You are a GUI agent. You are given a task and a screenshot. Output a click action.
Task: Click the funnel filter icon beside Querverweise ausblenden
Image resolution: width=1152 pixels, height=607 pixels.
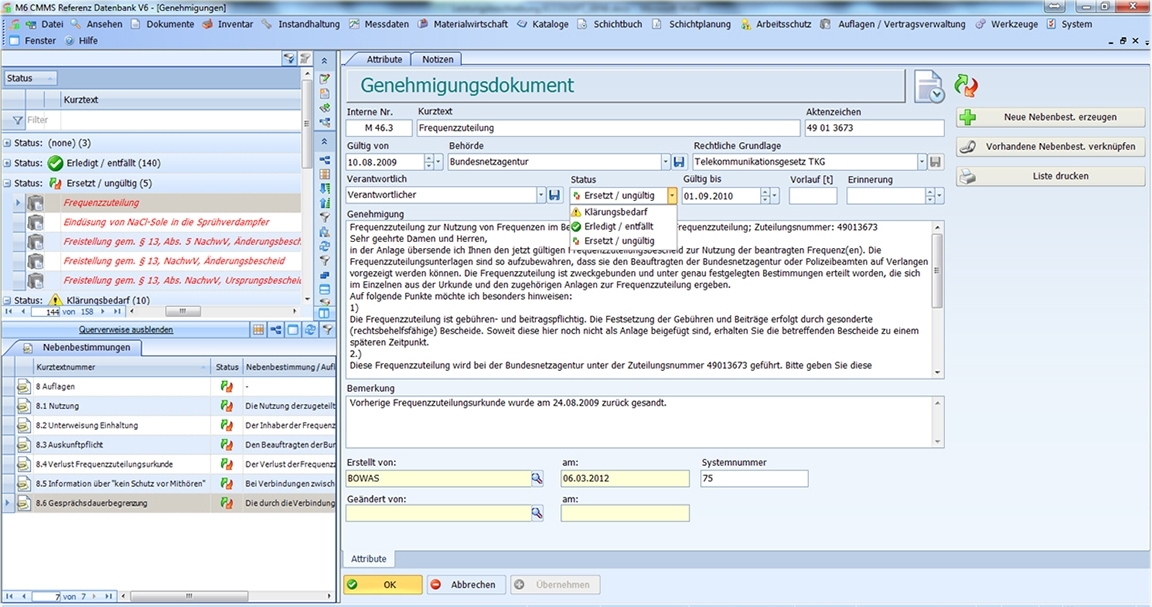click(328, 330)
